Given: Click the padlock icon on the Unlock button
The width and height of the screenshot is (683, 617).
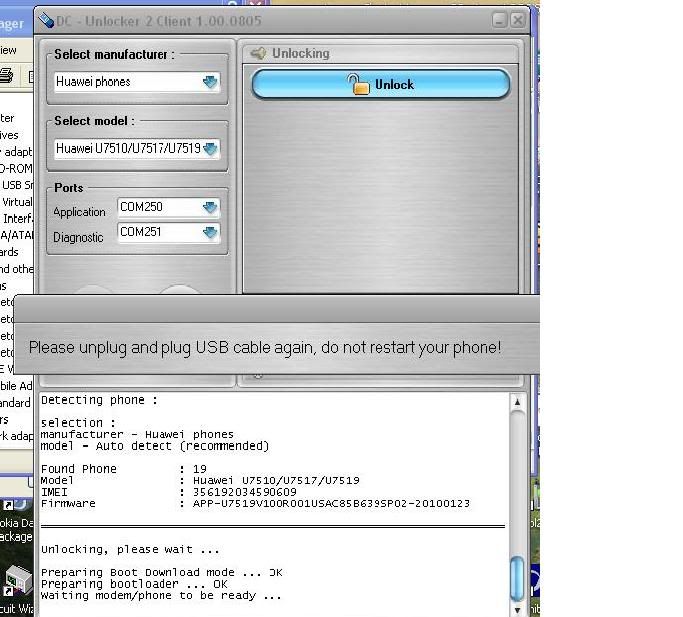Looking at the screenshot, I should tap(358, 84).
